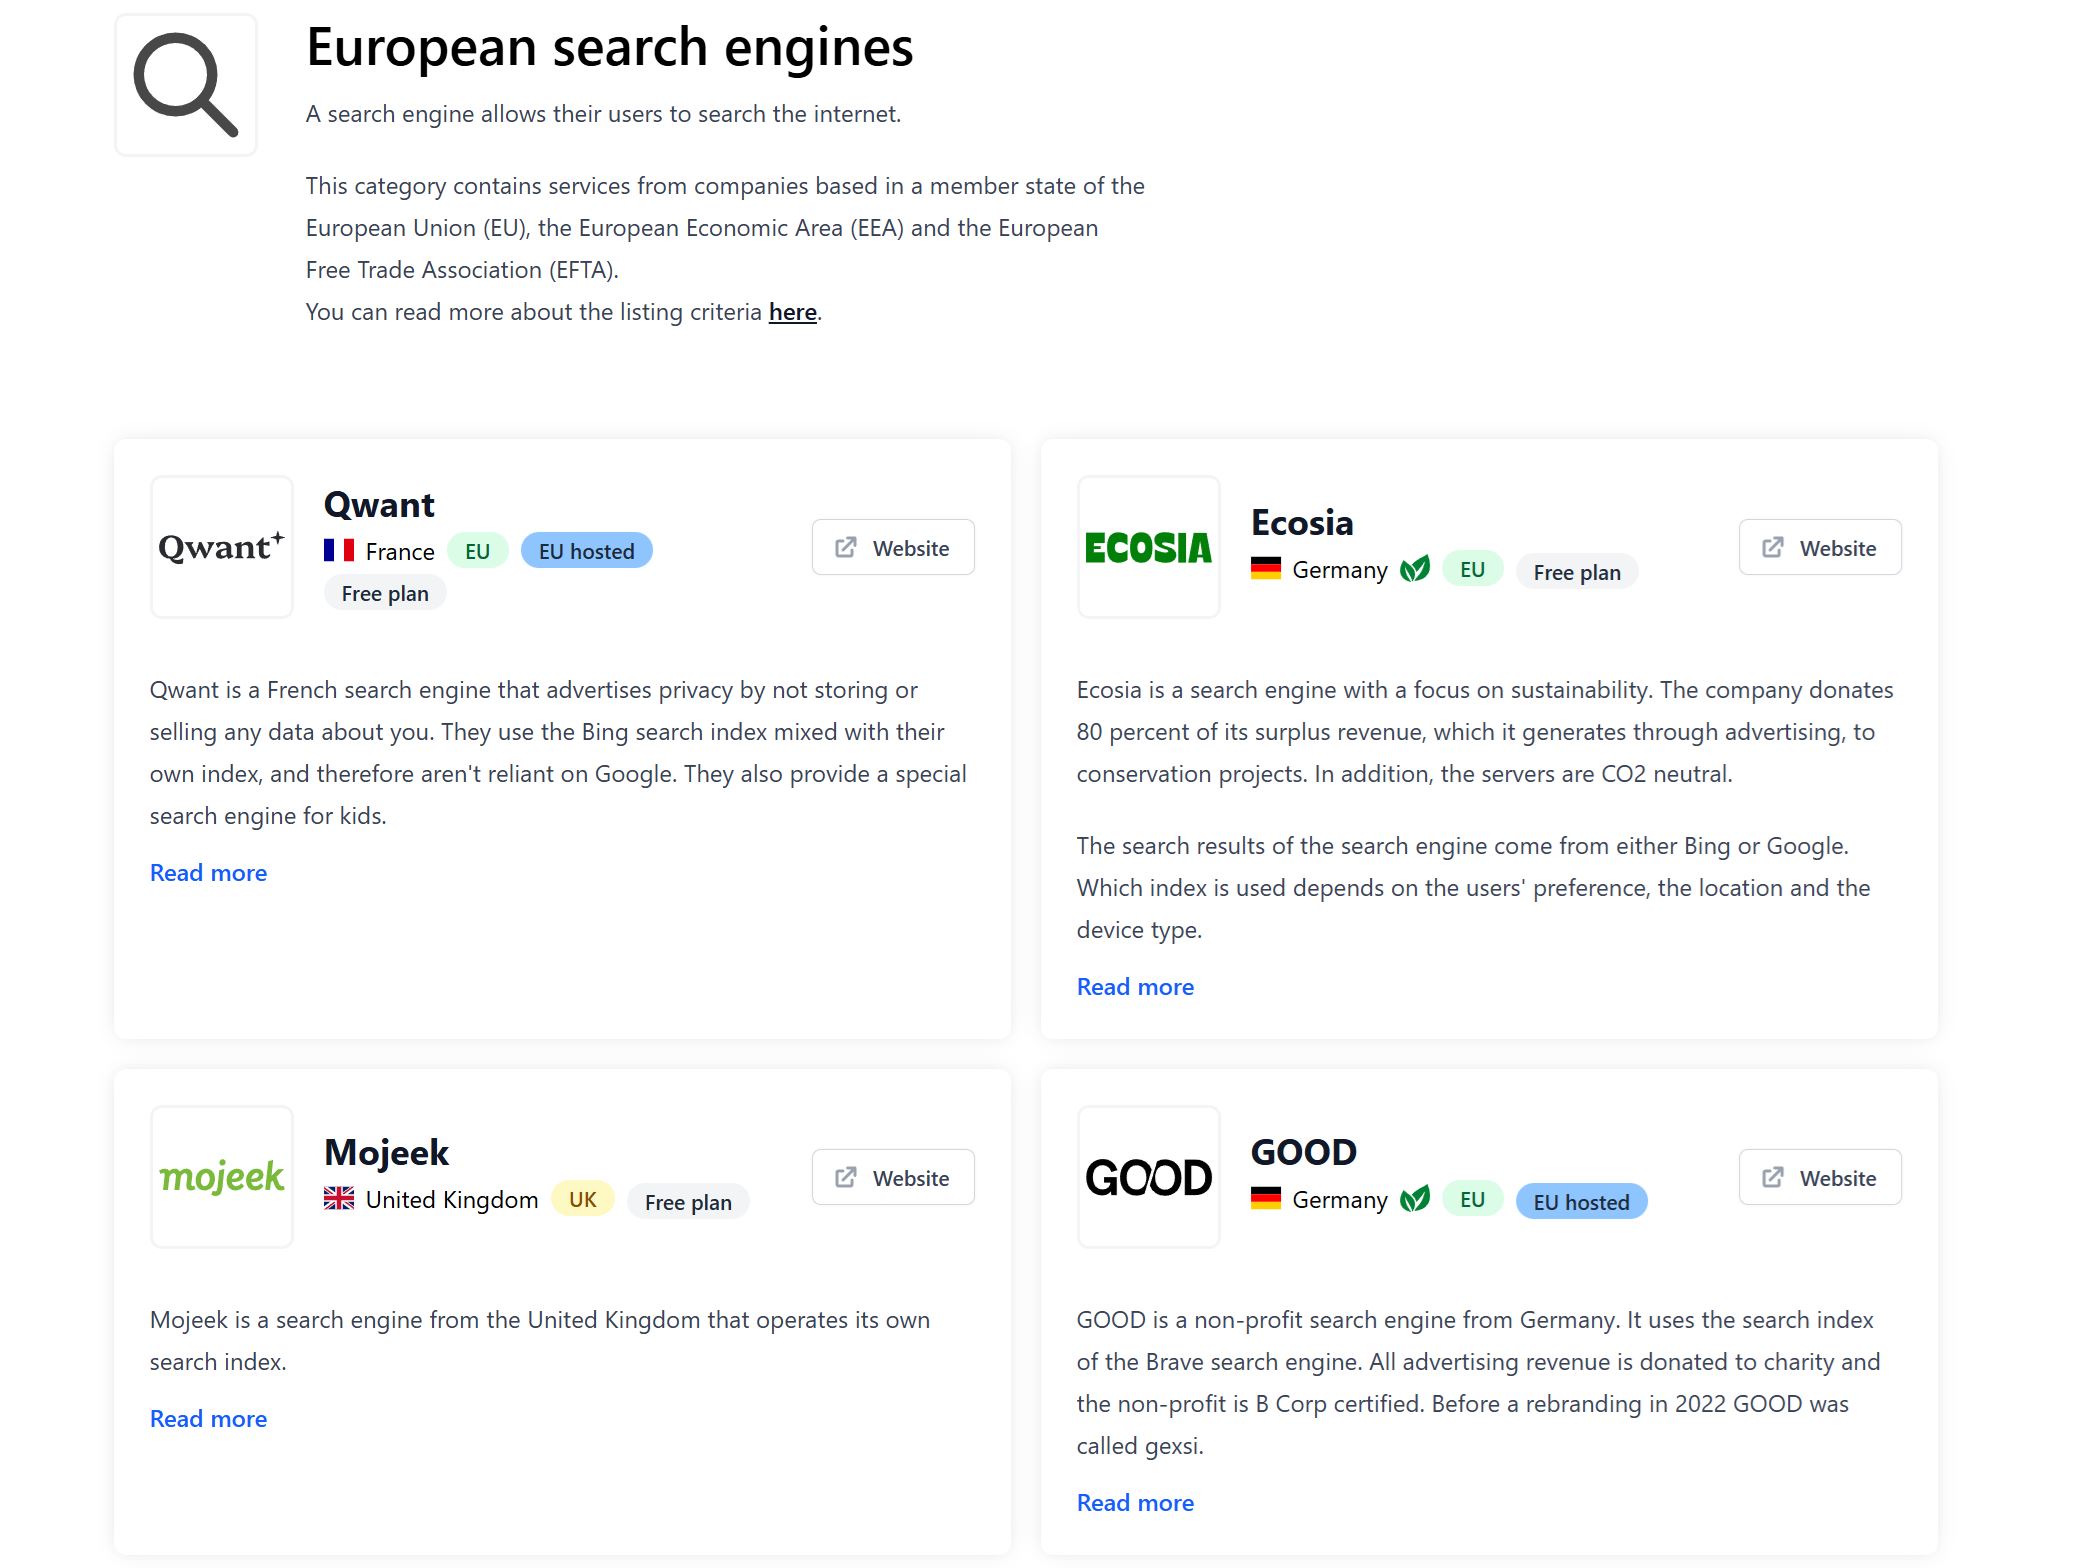
Task: Click the France flag icon
Action: pos(339,550)
